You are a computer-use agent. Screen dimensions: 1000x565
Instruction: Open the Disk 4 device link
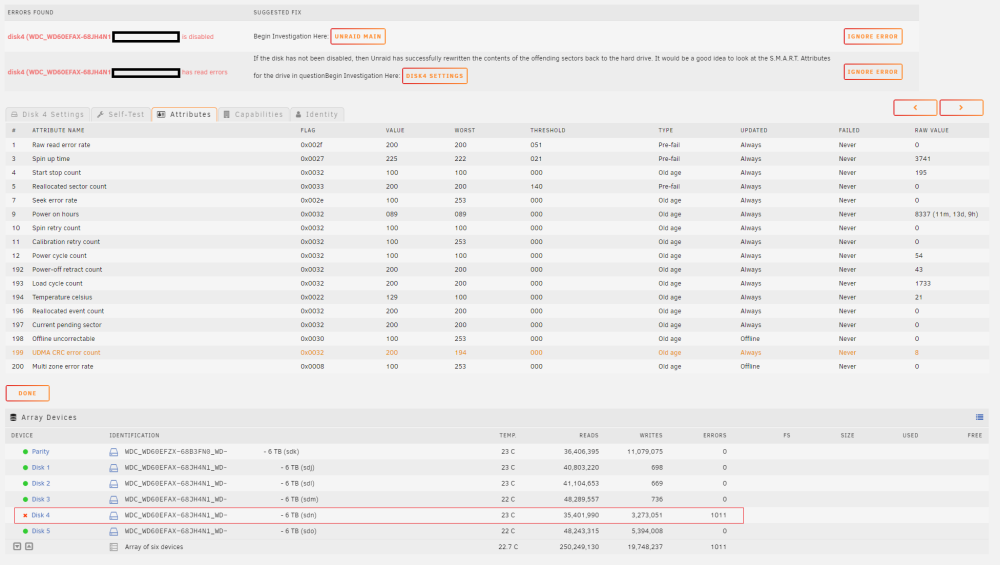click(41, 515)
